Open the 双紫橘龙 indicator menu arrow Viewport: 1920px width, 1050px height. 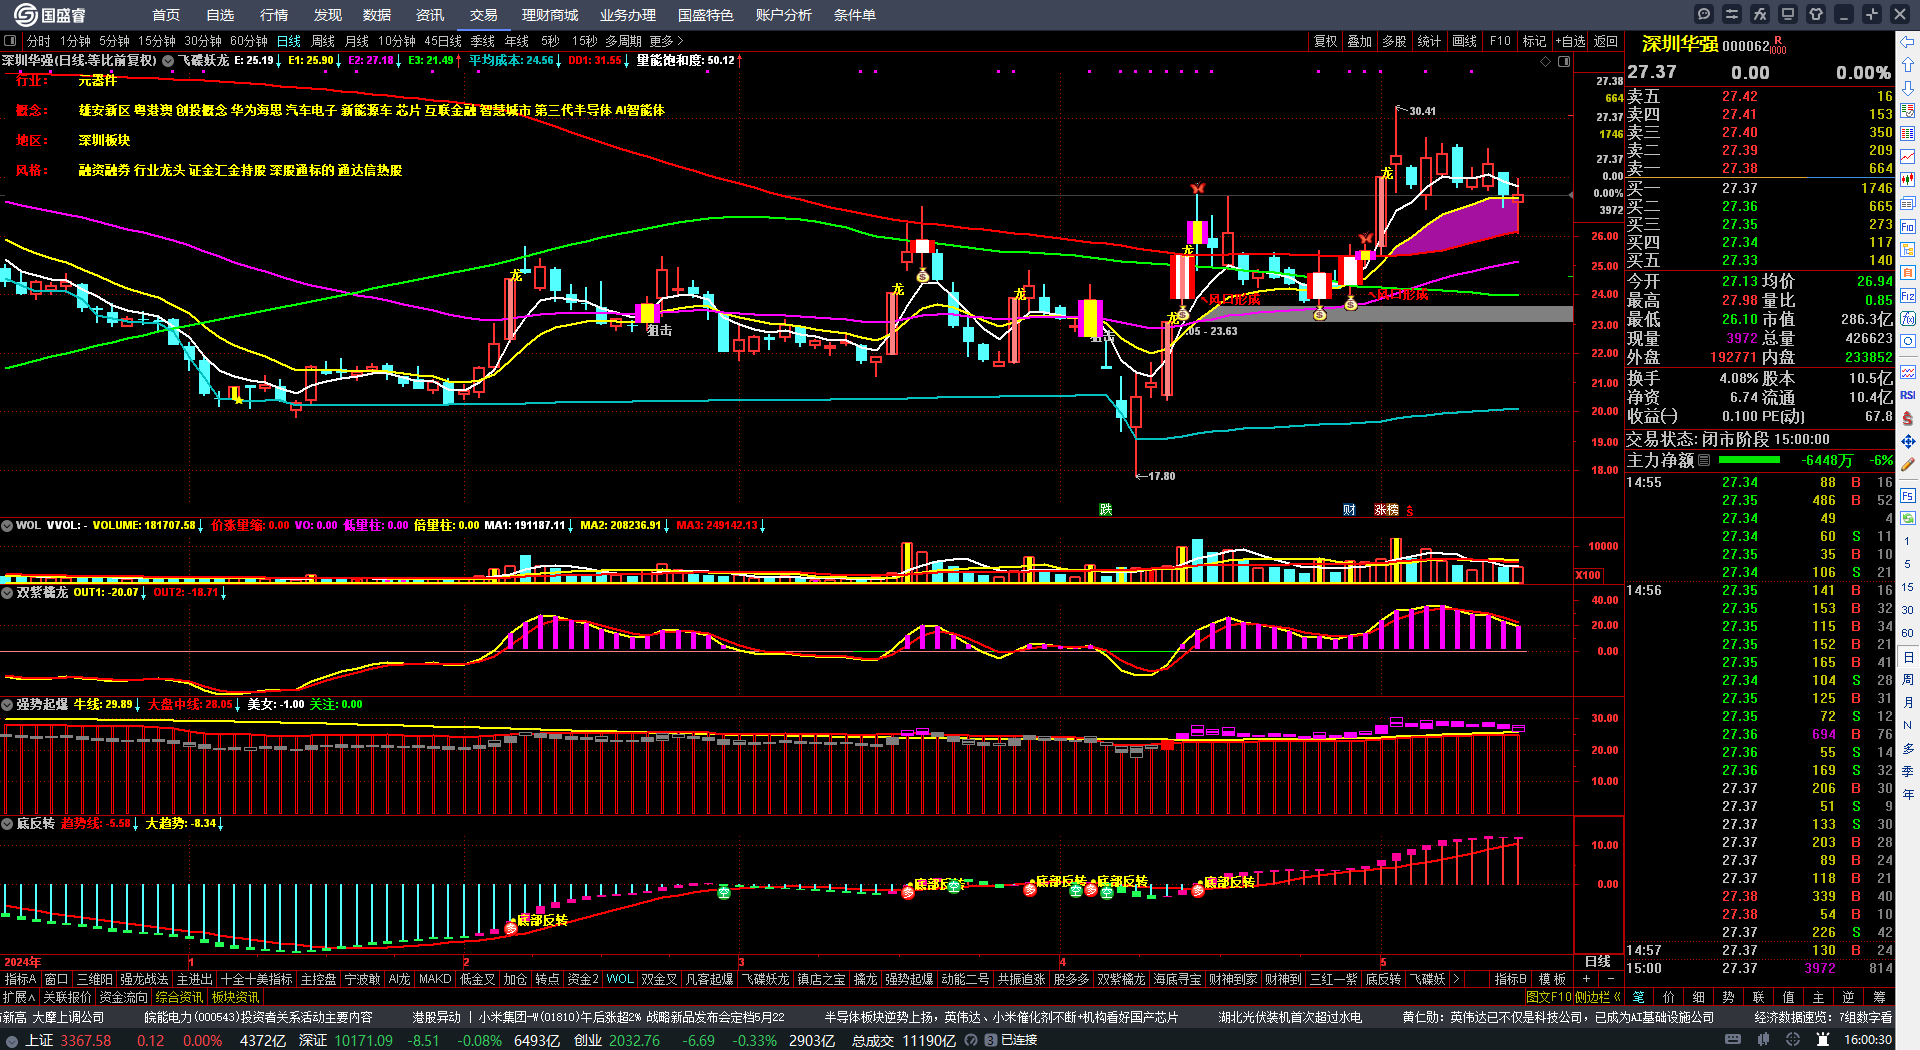click(7, 592)
